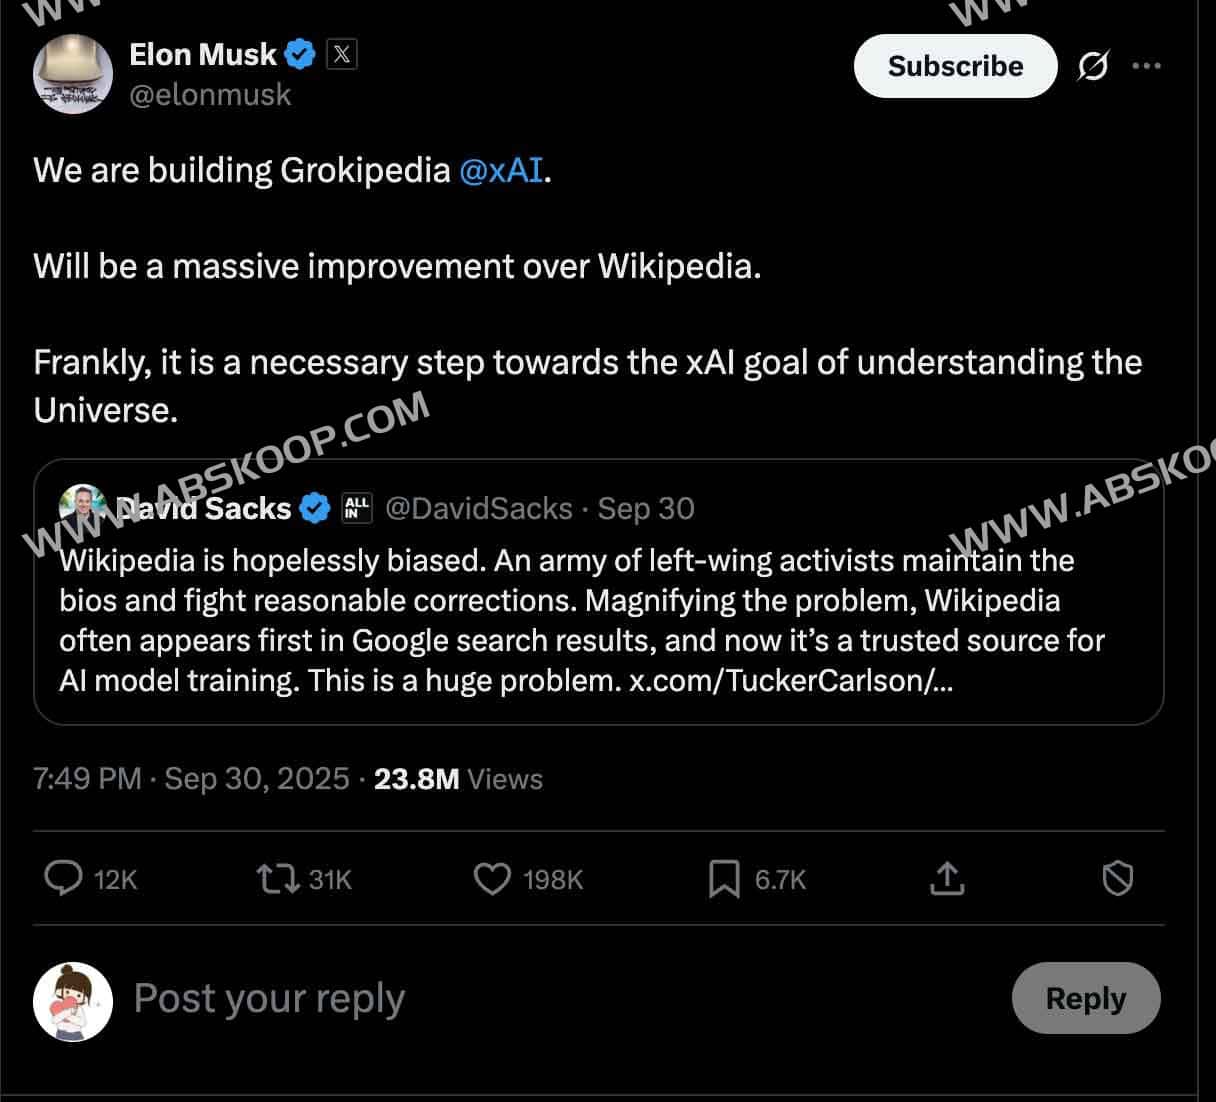This screenshot has width=1216, height=1102.
Task: Click the 23.8M Views count
Action: point(458,779)
